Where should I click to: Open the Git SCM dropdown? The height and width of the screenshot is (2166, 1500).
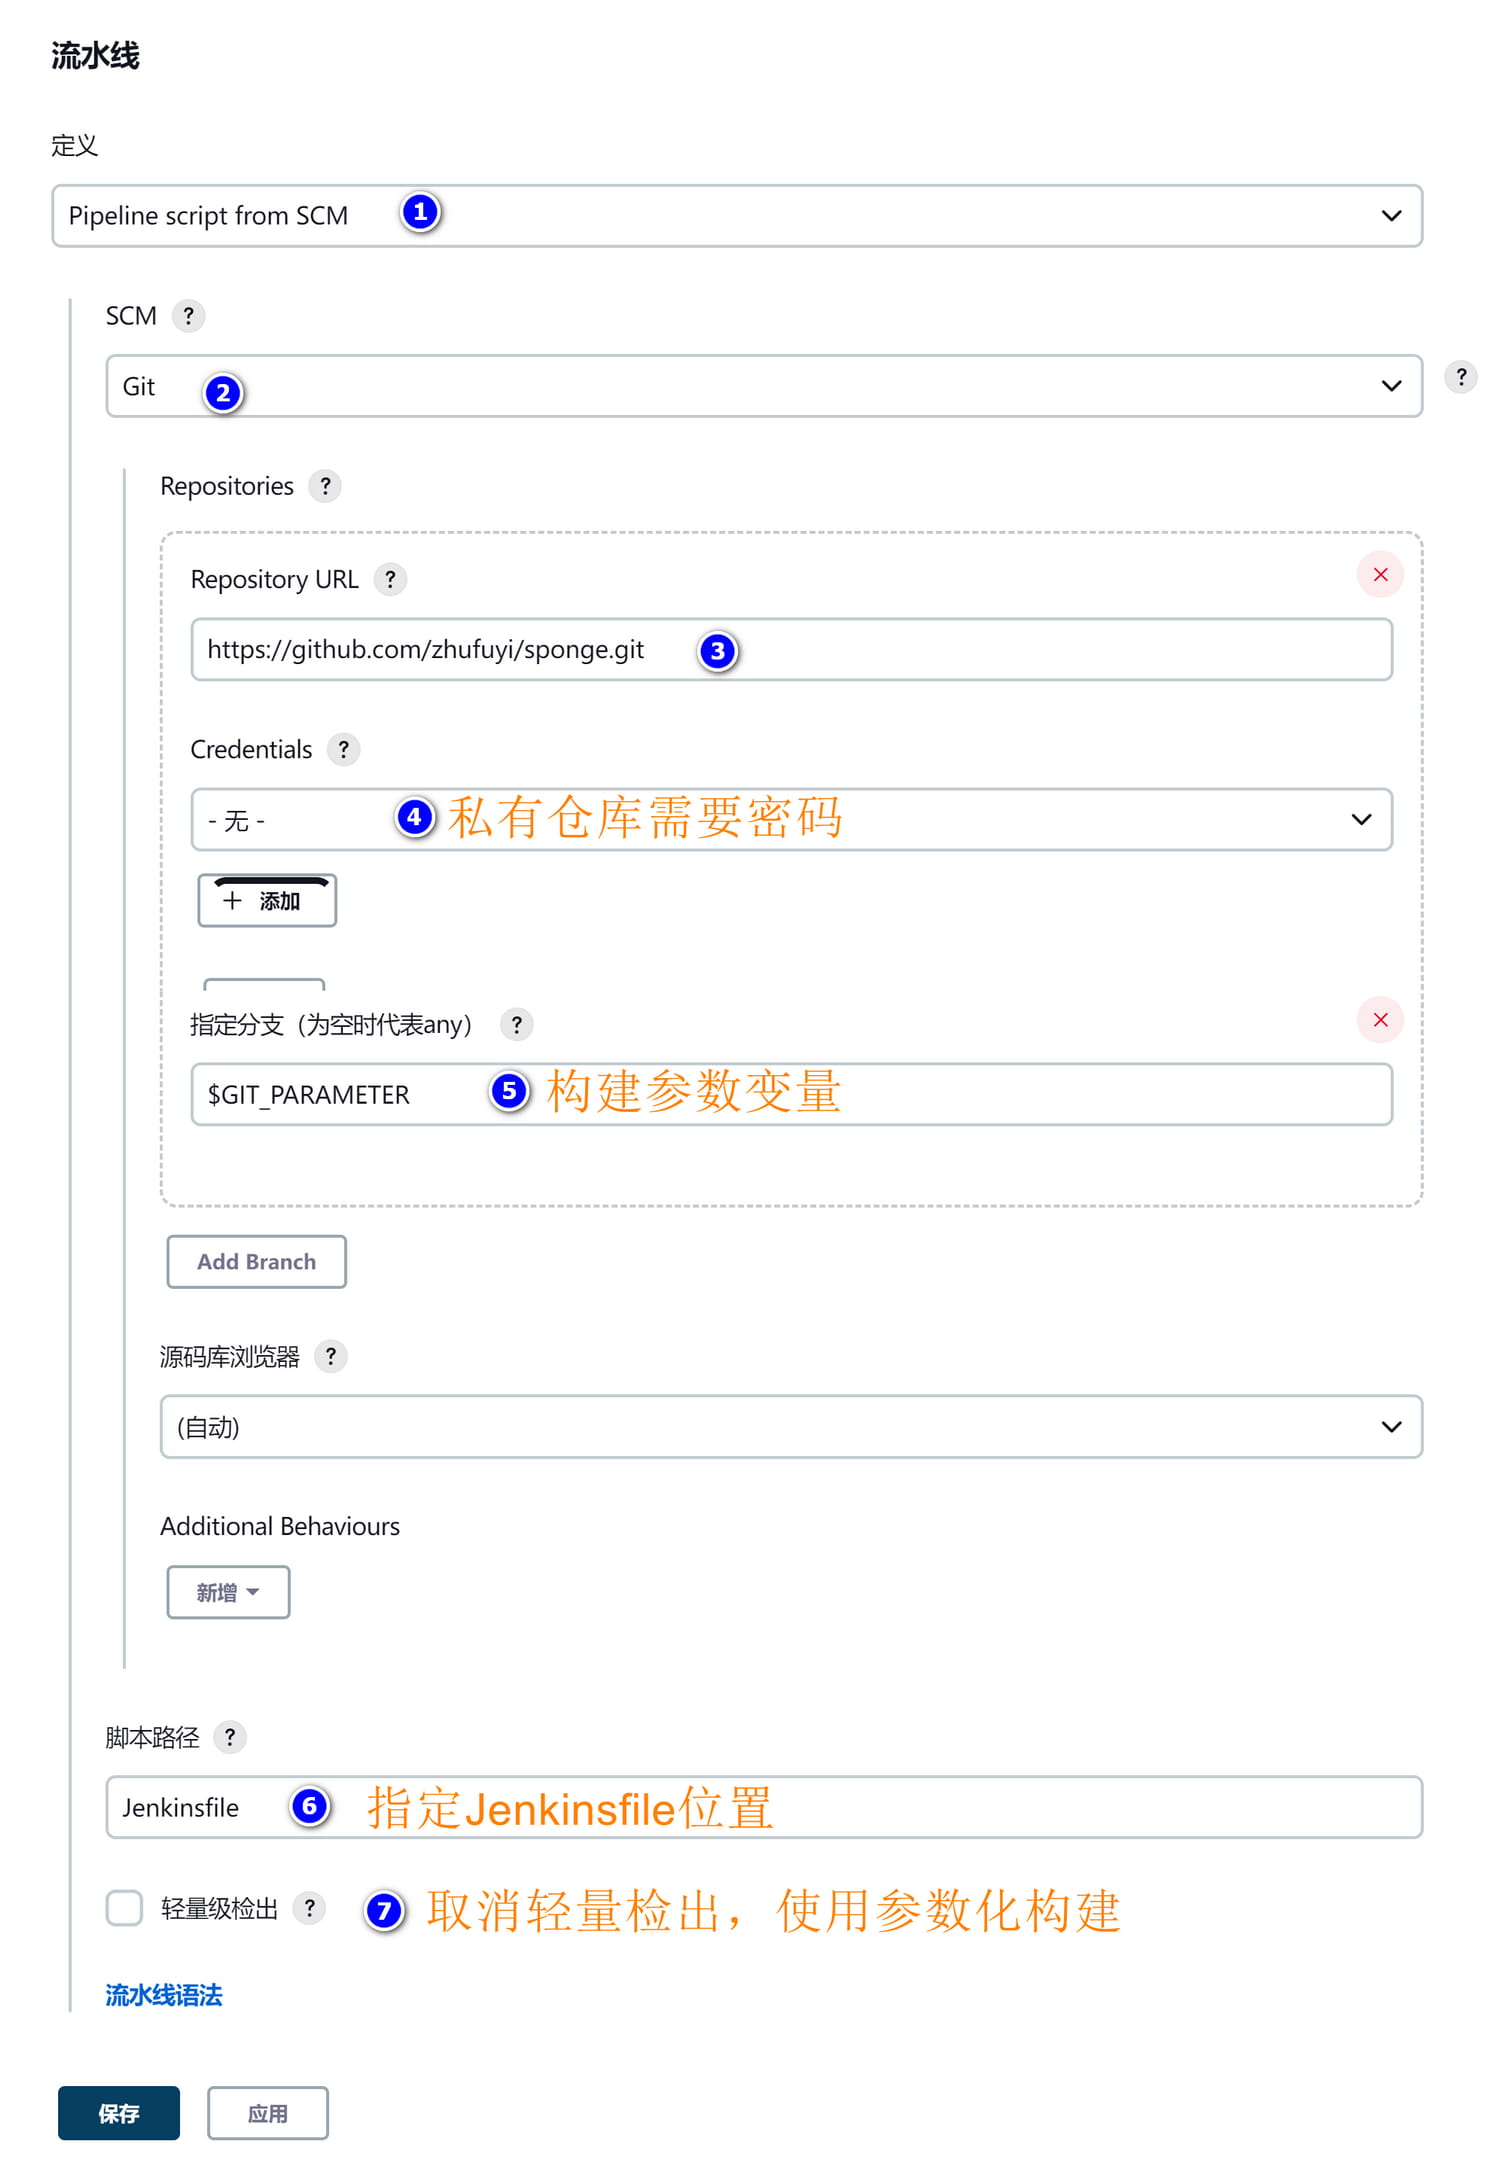764,386
